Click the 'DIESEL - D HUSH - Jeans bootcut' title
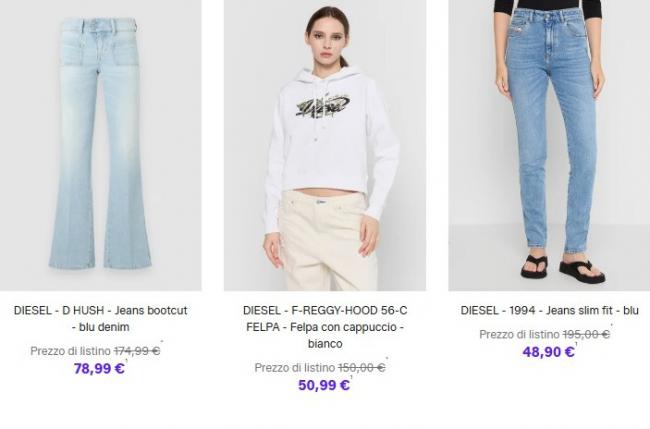Viewport: 650px width, 429px height. click(100, 319)
